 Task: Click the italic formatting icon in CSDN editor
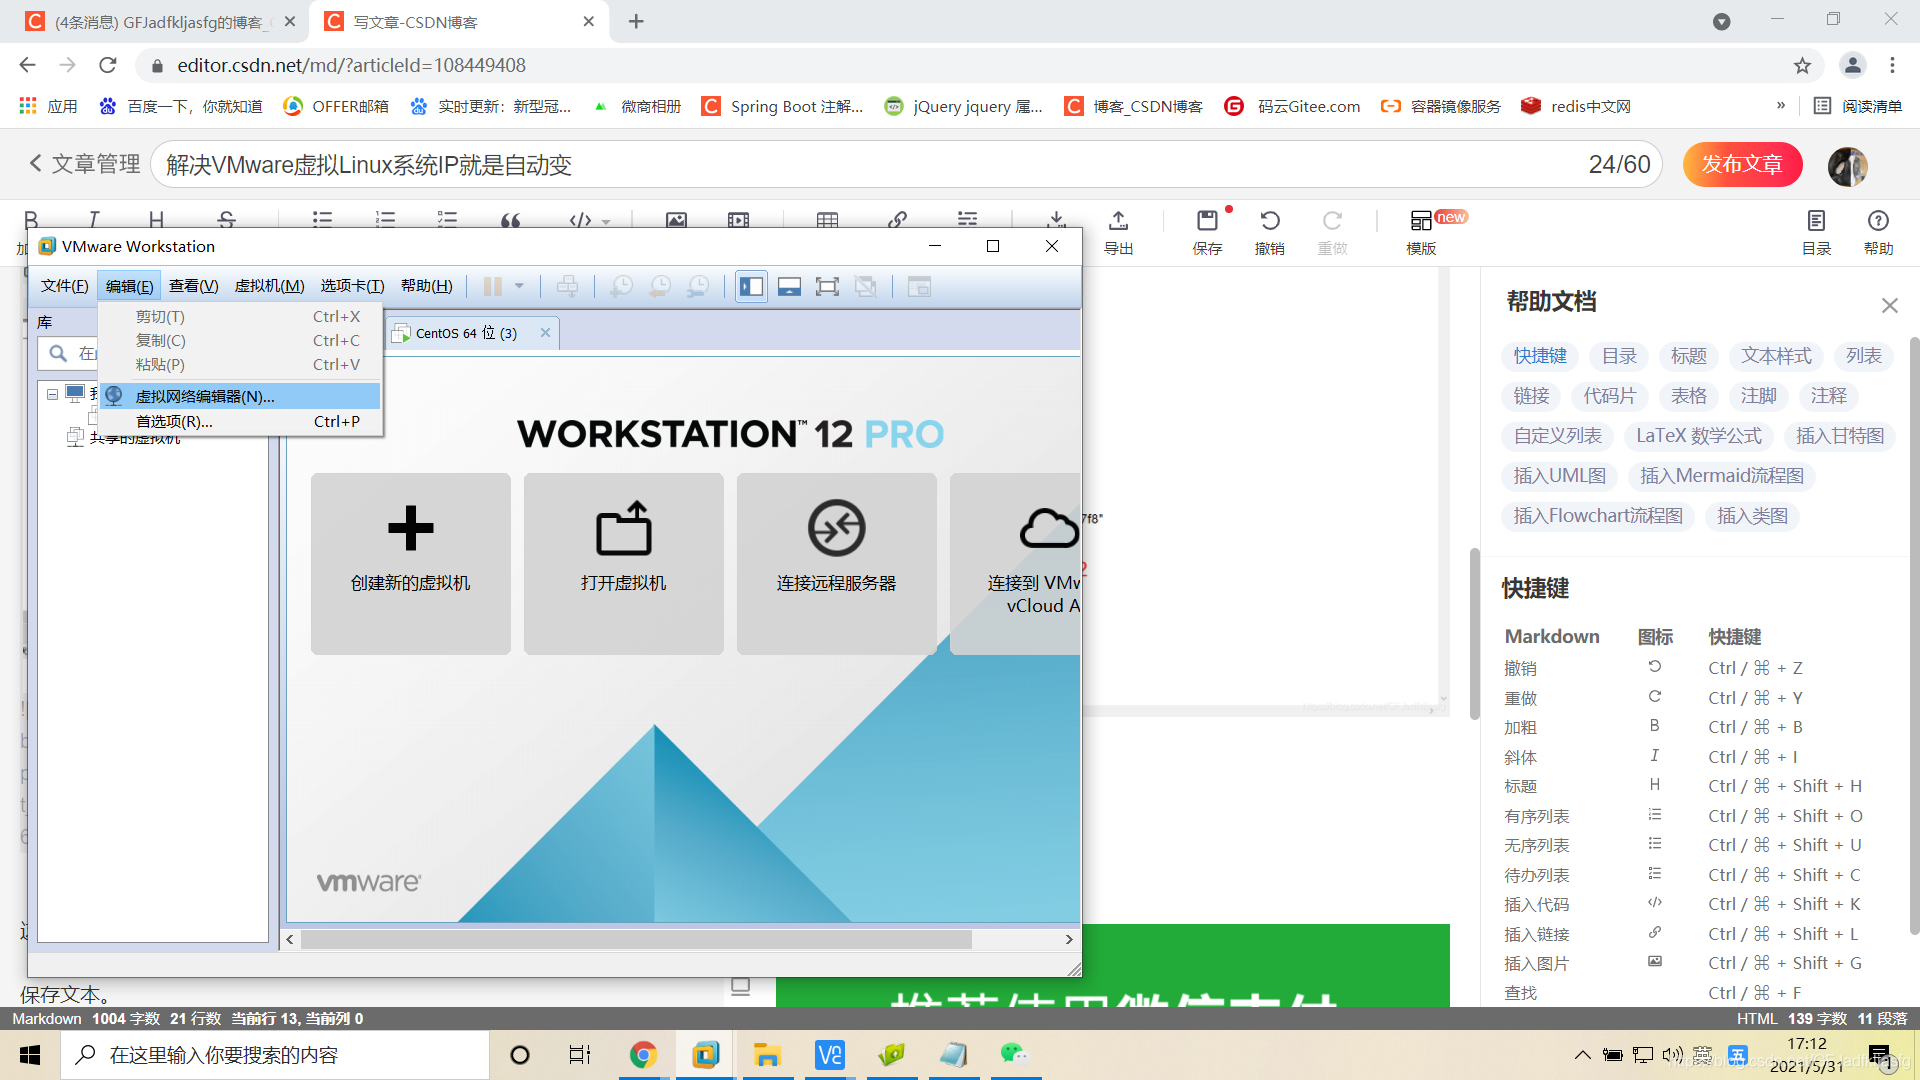click(93, 218)
